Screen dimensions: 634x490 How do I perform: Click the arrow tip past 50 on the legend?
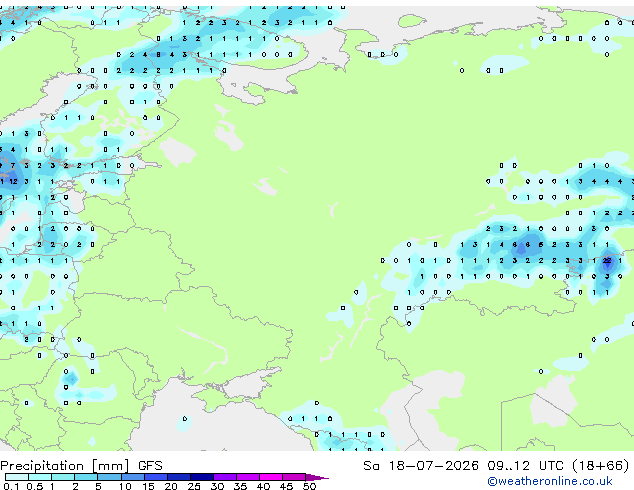click(x=317, y=477)
